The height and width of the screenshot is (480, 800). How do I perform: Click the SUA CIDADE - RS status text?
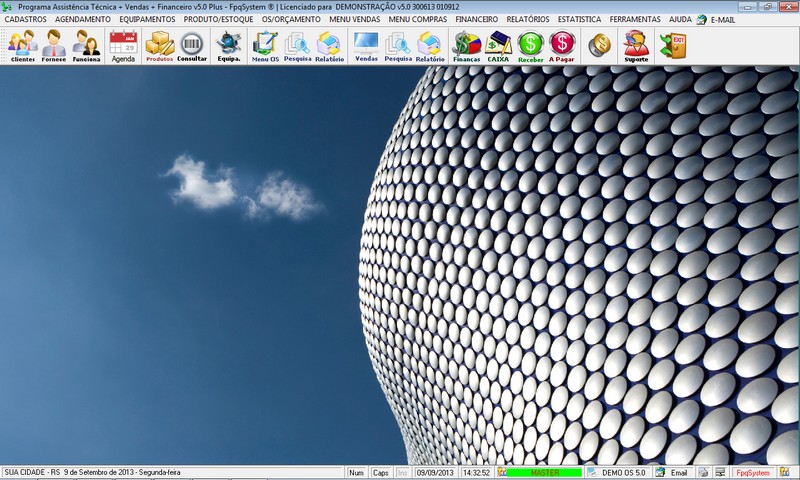click(32, 472)
